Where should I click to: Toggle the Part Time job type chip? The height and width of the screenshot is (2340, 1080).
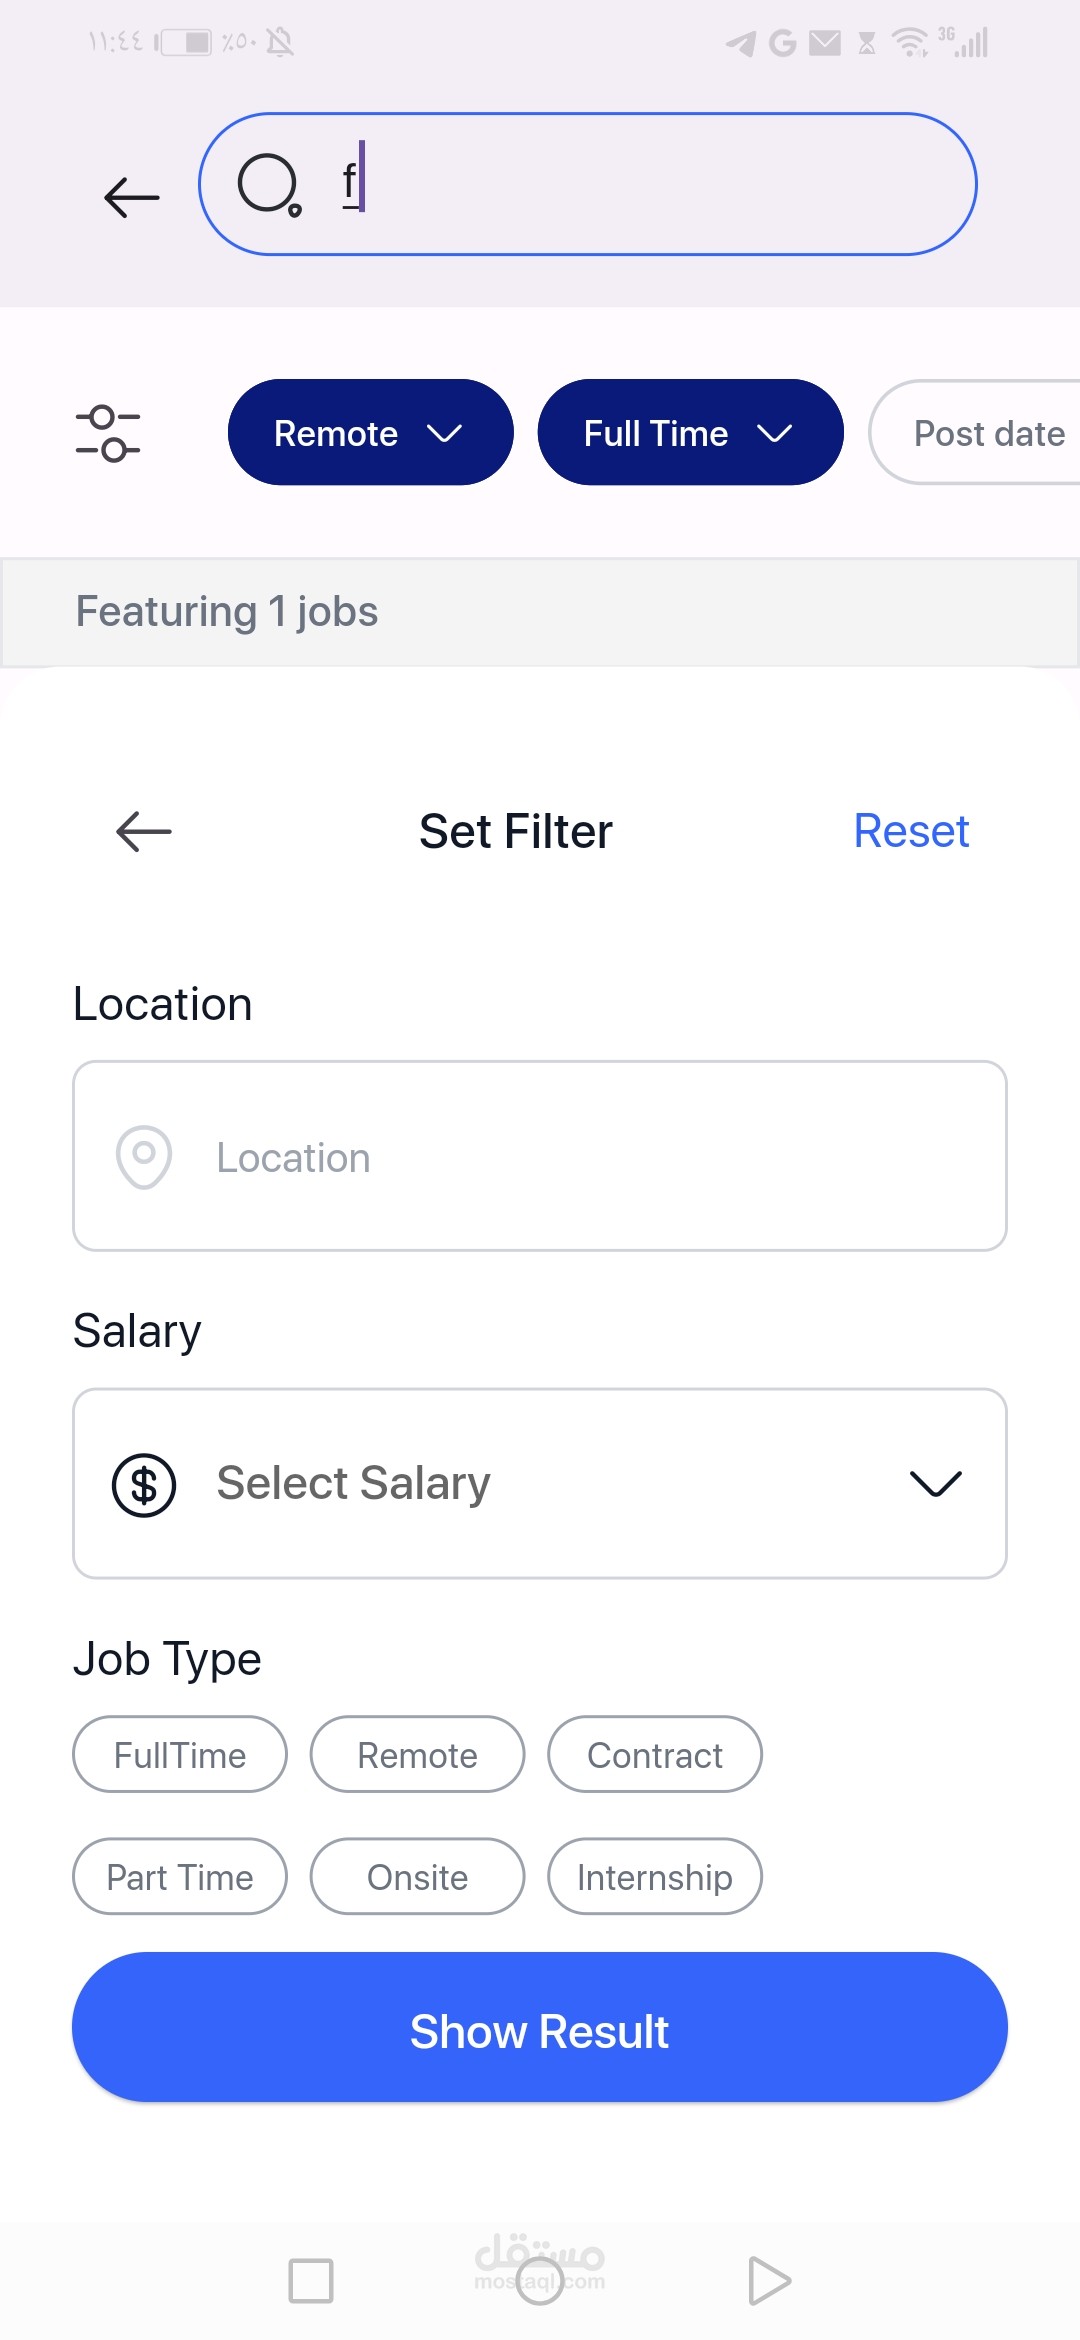180,1877
